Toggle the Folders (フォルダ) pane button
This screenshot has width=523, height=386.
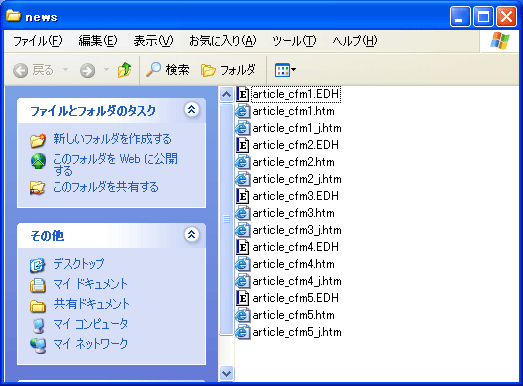pos(228,70)
